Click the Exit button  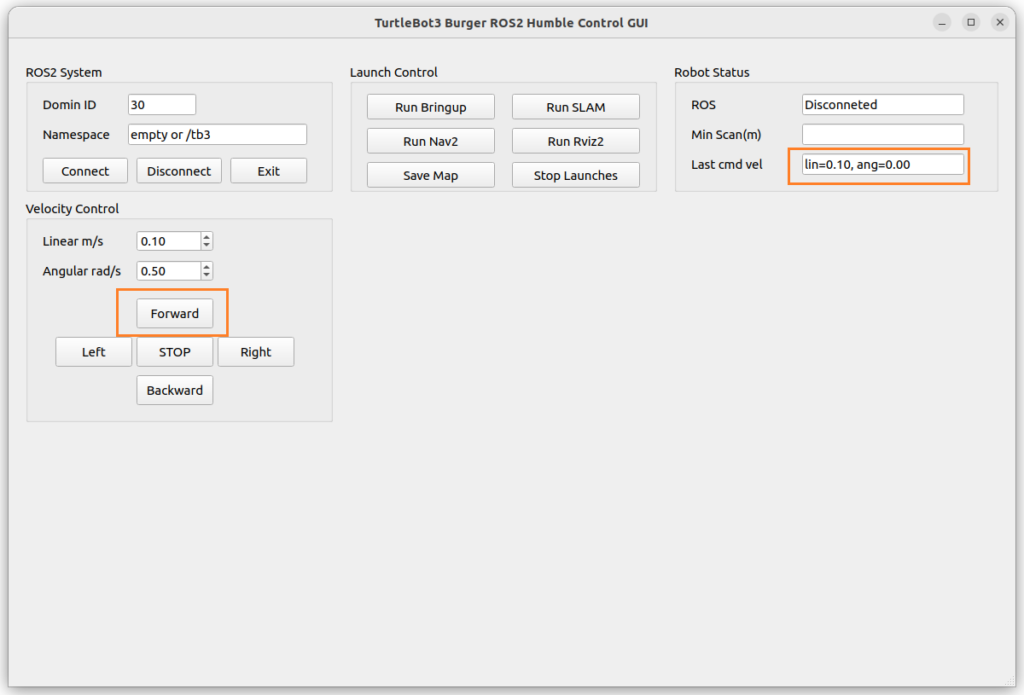(268, 171)
